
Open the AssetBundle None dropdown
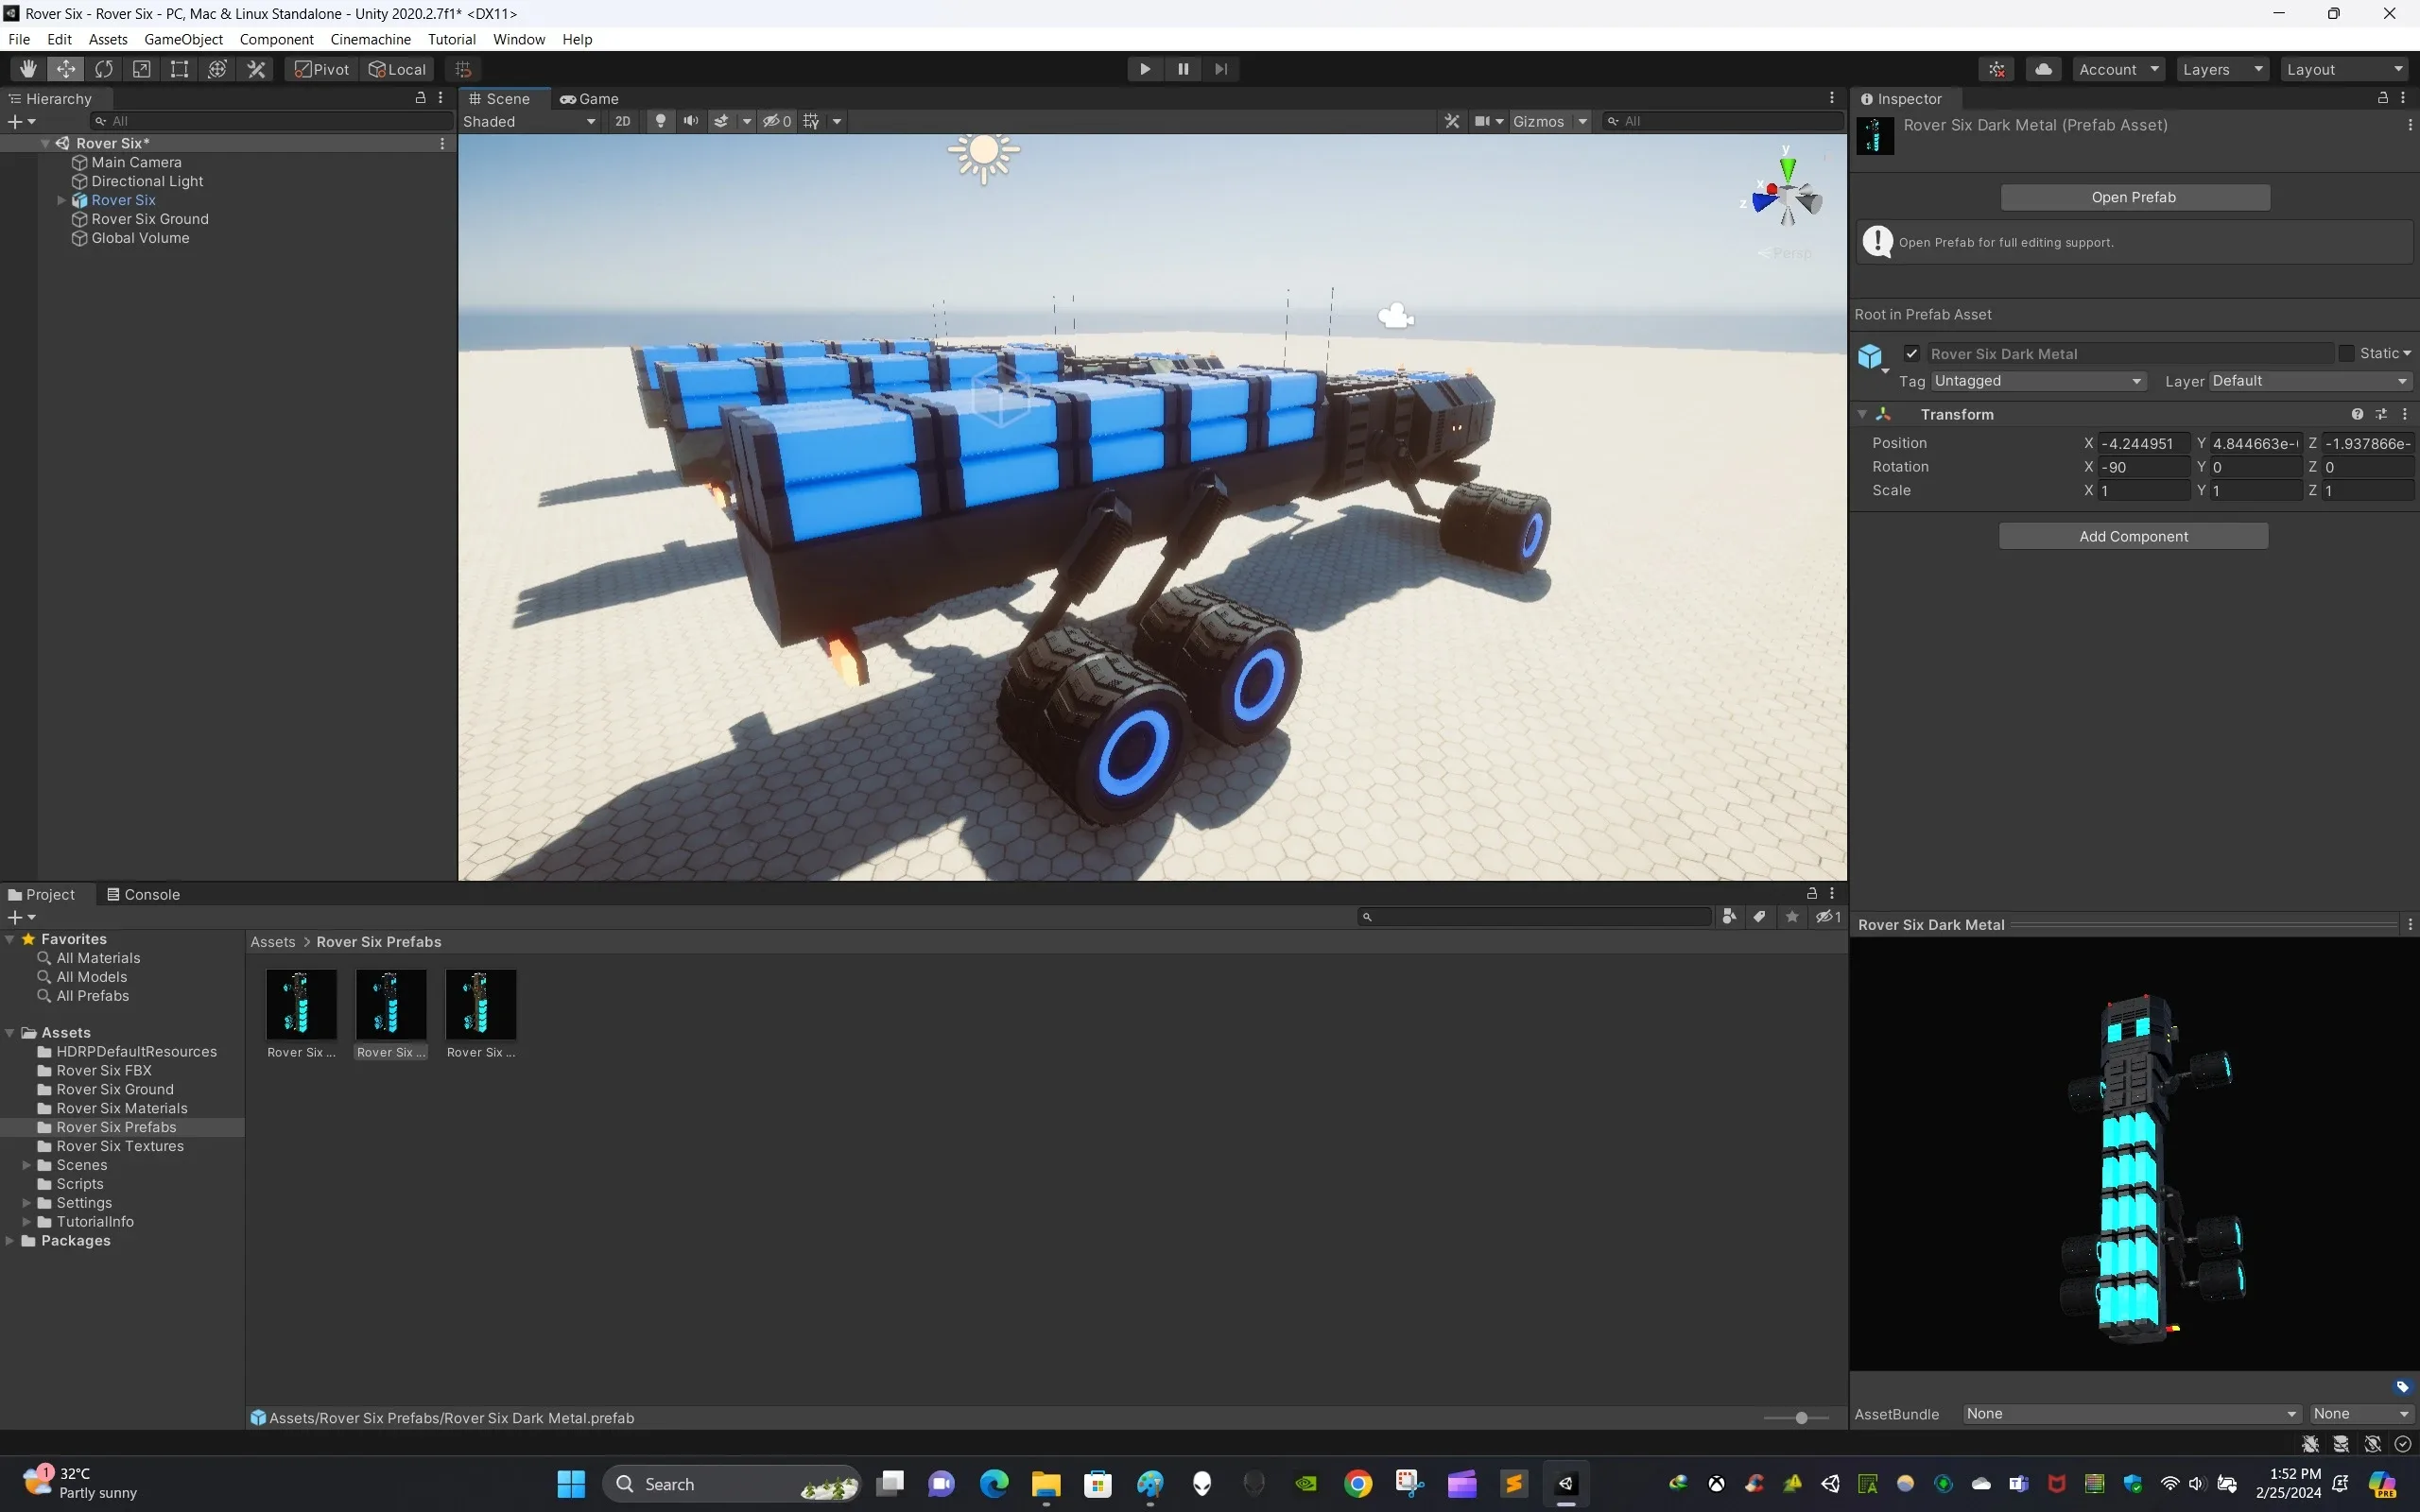point(2131,1414)
